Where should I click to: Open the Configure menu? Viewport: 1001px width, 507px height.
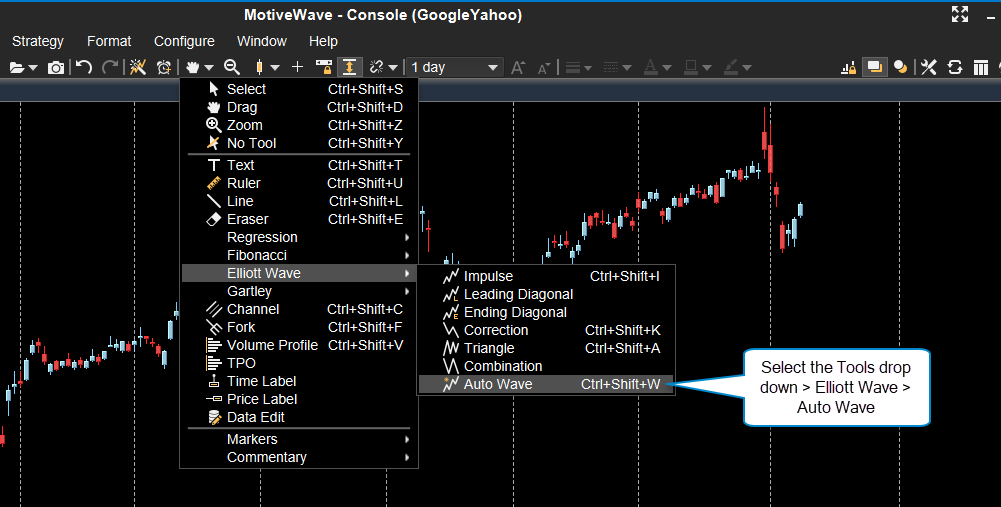point(184,41)
